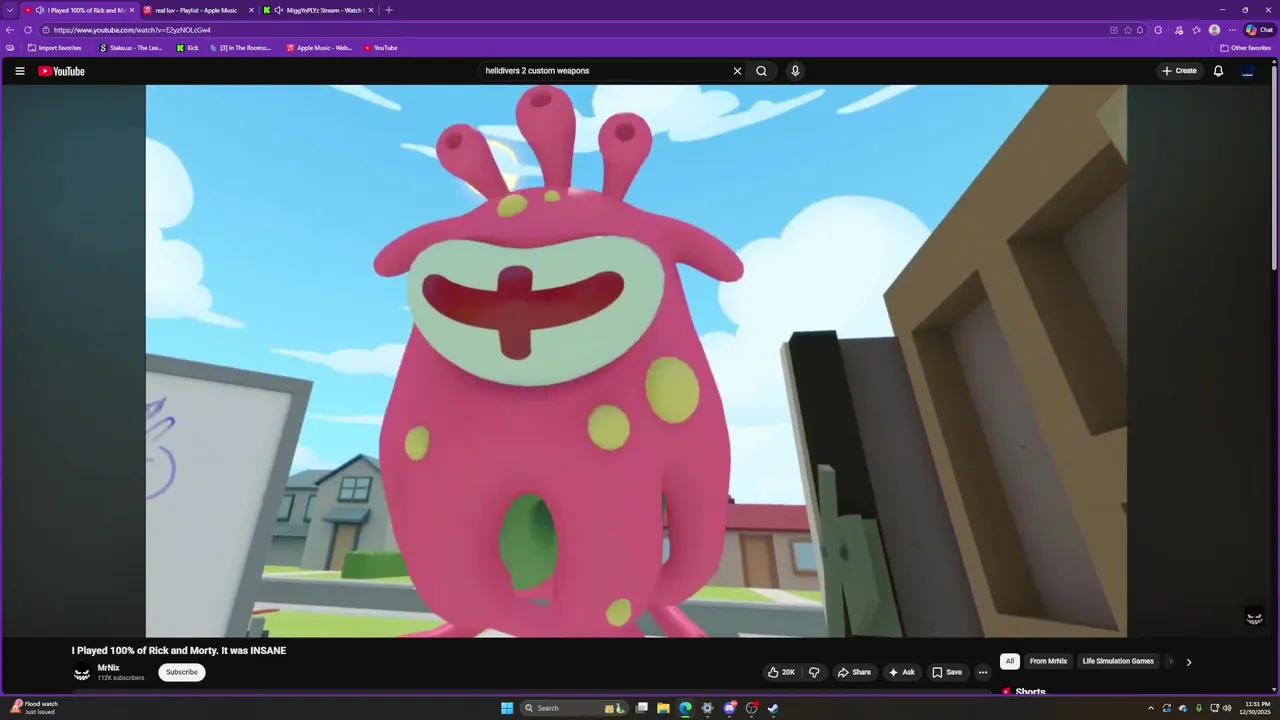Click the video player to pause playback
This screenshot has height=720, width=1280.
[x=636, y=360]
